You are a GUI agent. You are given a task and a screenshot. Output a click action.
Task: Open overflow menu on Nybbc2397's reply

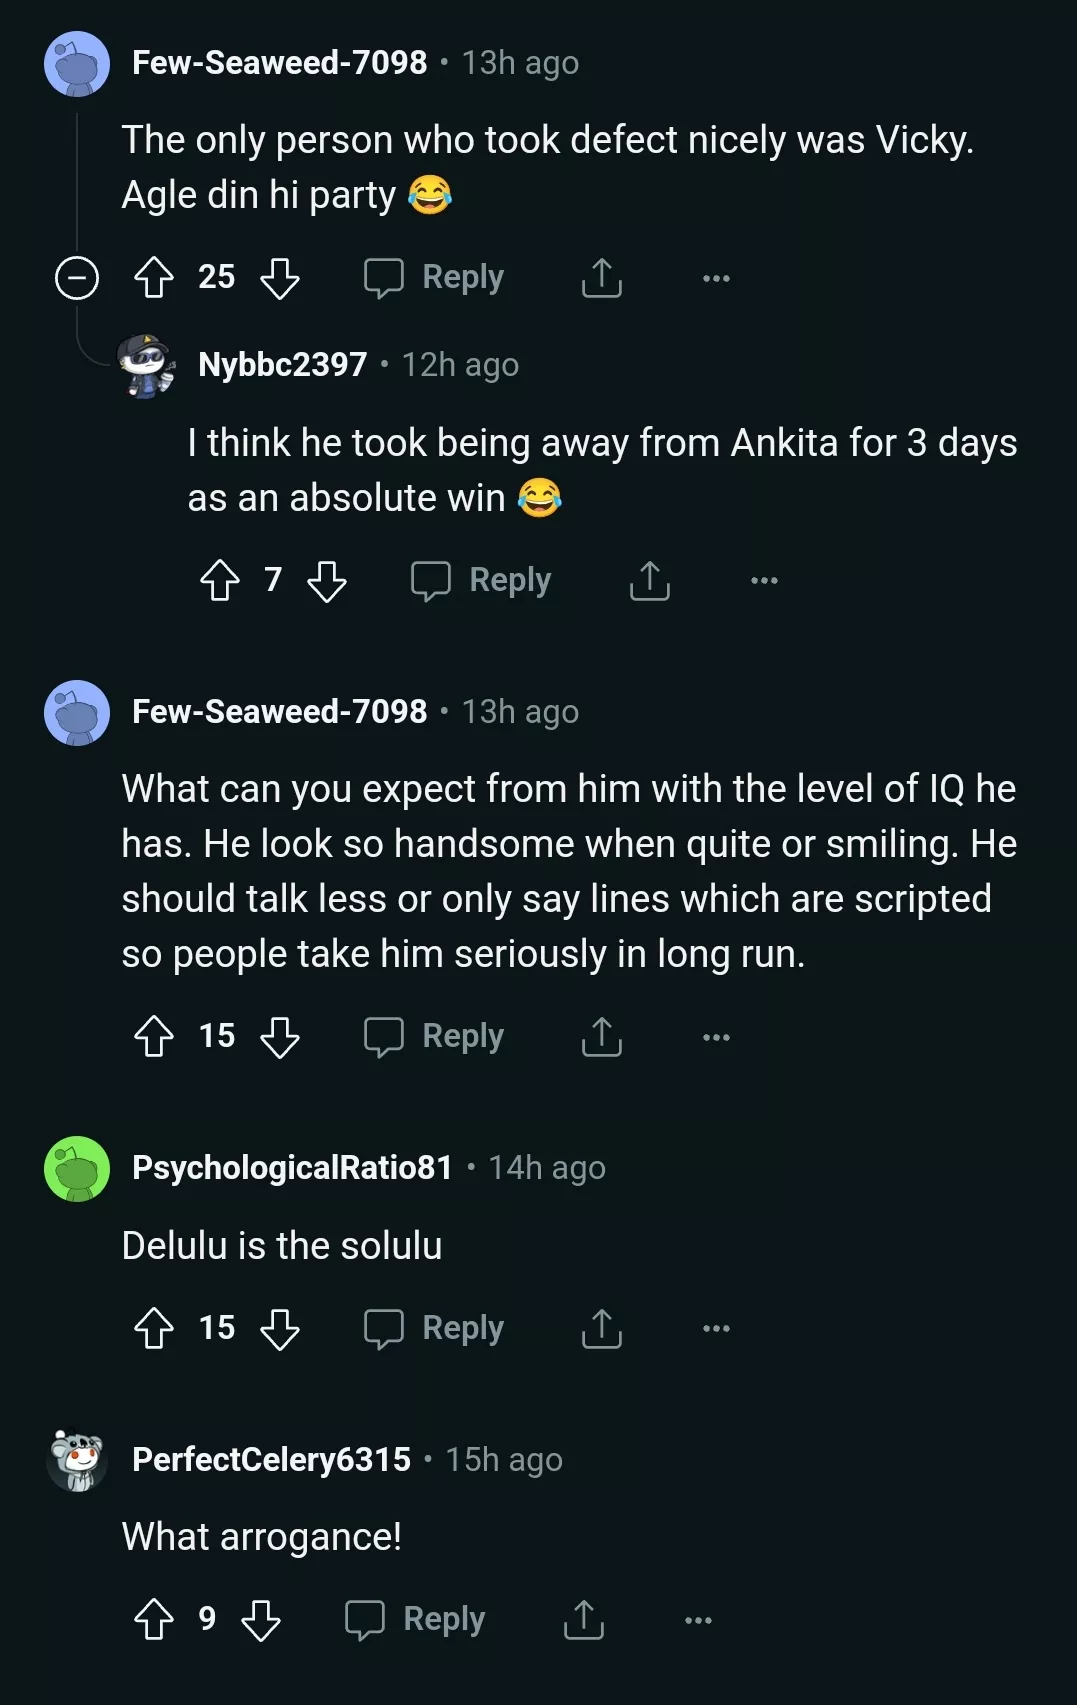pyautogui.click(x=764, y=580)
